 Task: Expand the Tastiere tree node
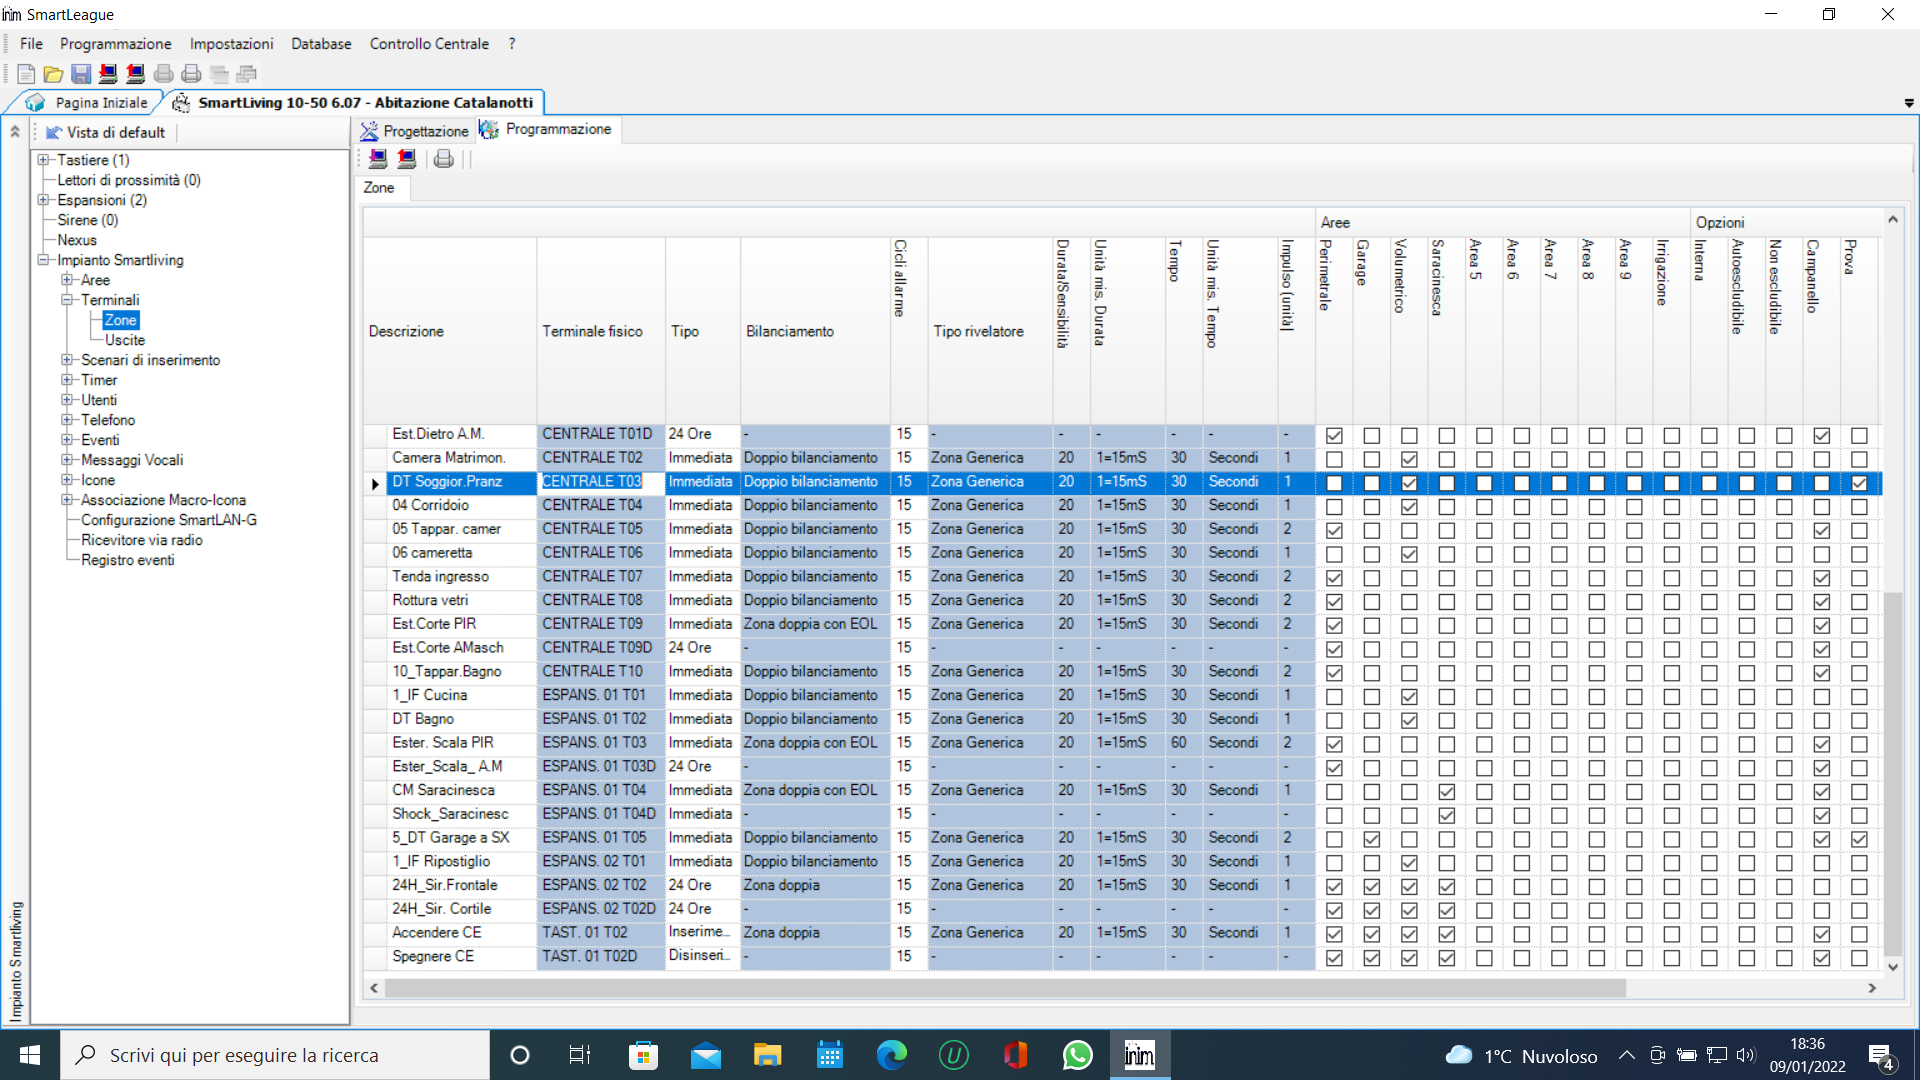pos(43,160)
